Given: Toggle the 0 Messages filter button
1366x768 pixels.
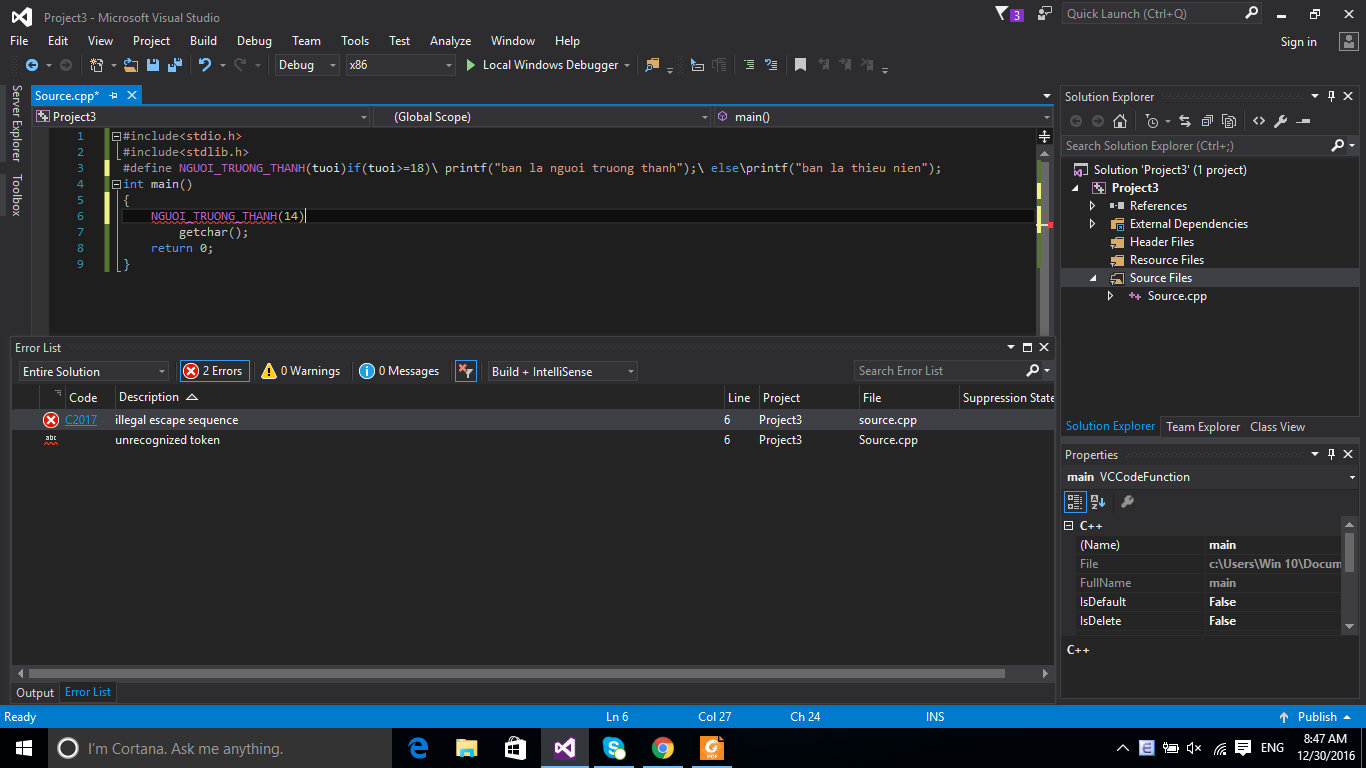Looking at the screenshot, I should (x=400, y=371).
